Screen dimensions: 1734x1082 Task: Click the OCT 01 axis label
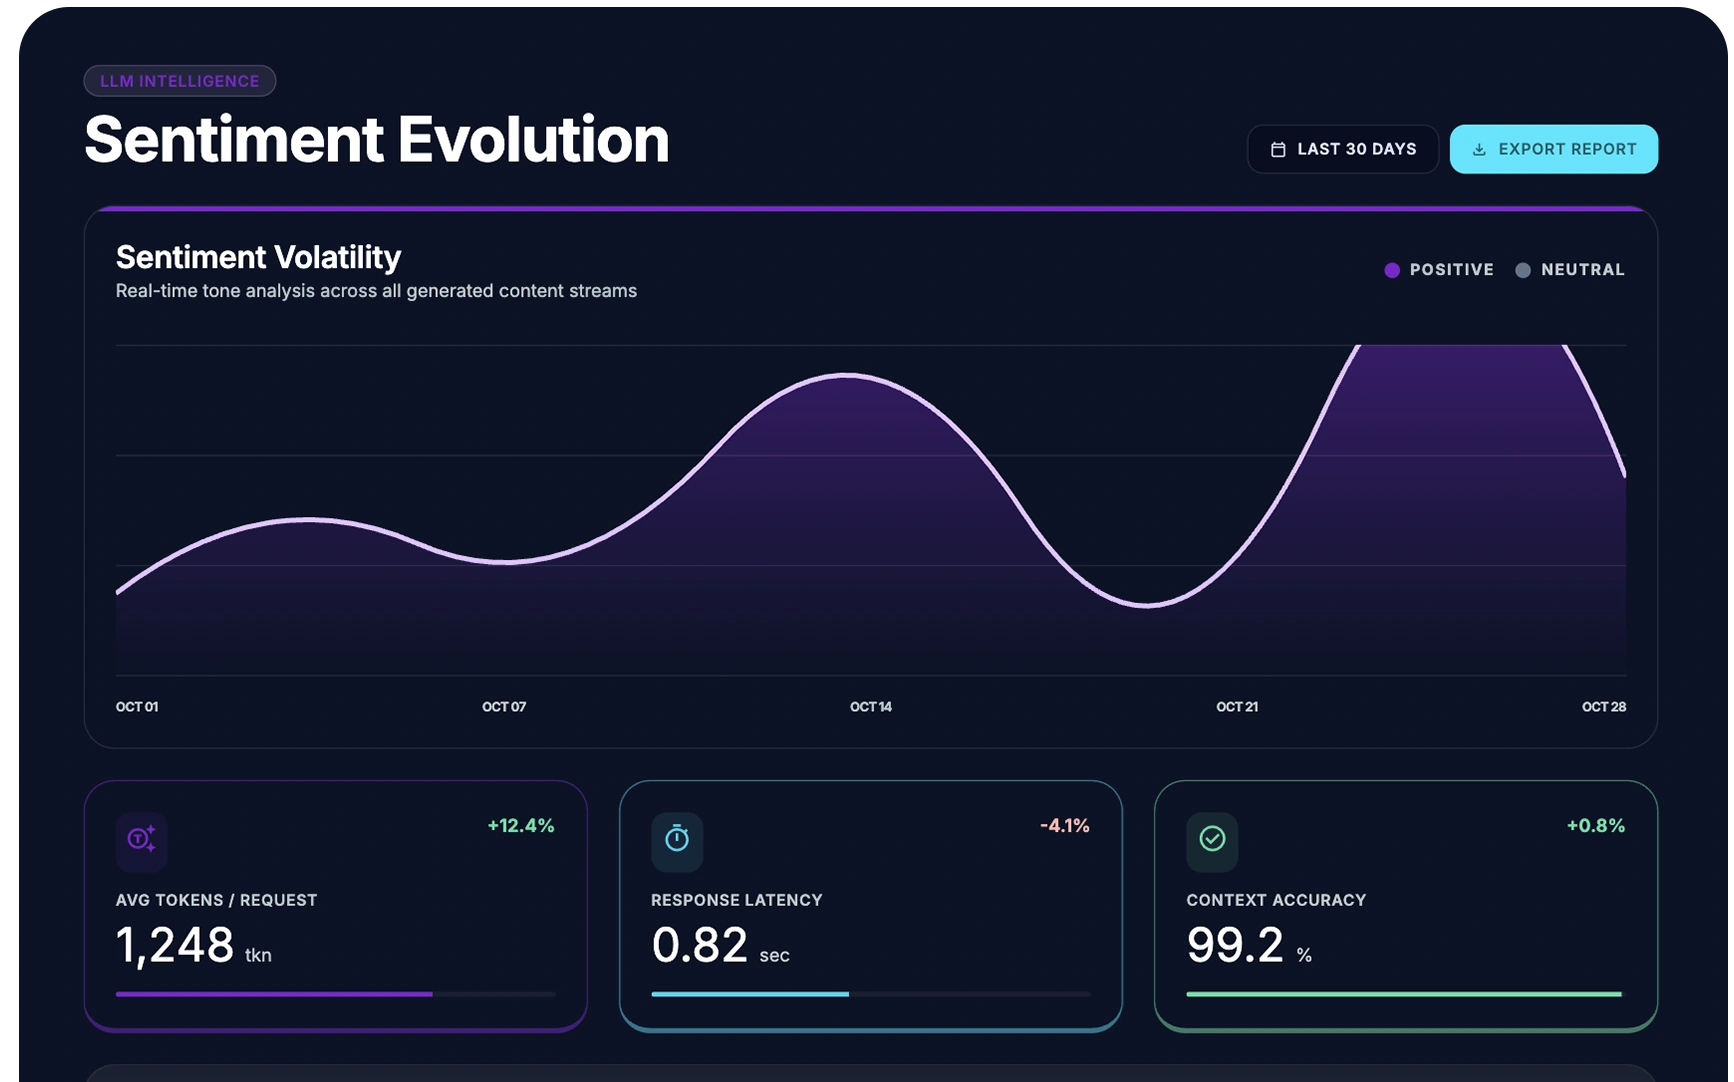coord(137,707)
